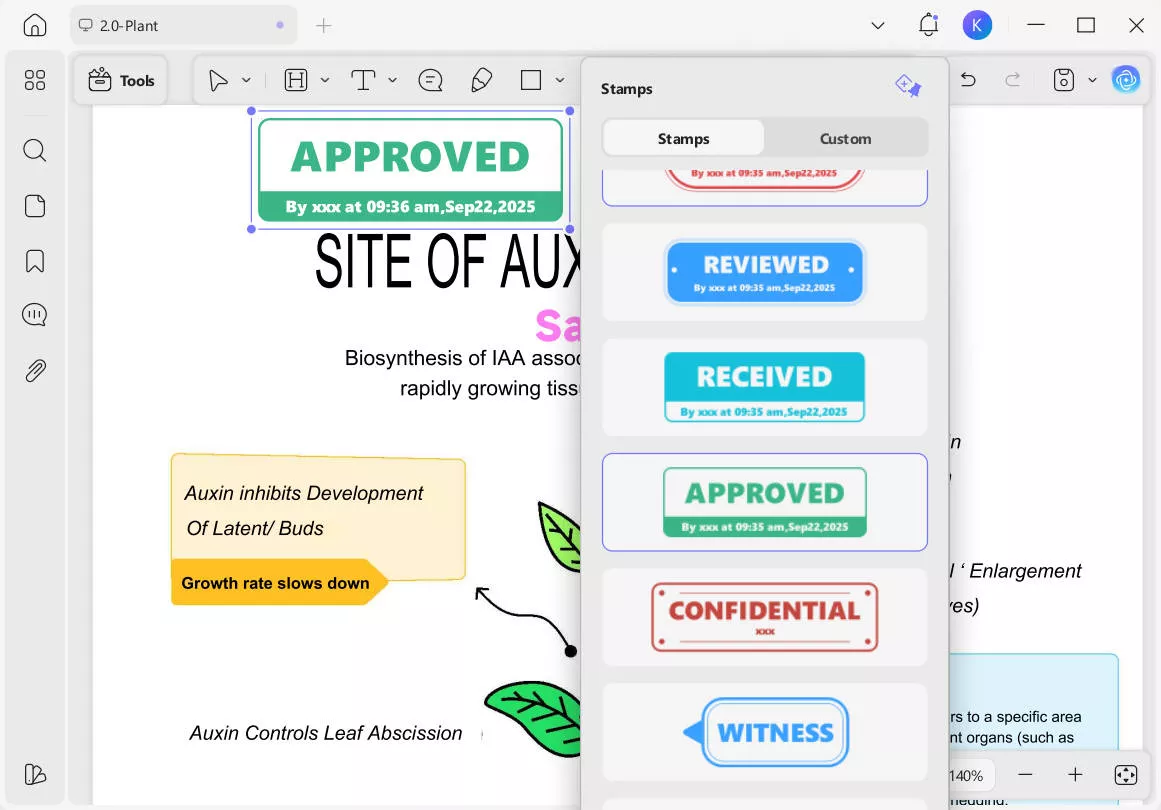
Task: Open the shape tool dropdown arrow
Action: pos(559,81)
